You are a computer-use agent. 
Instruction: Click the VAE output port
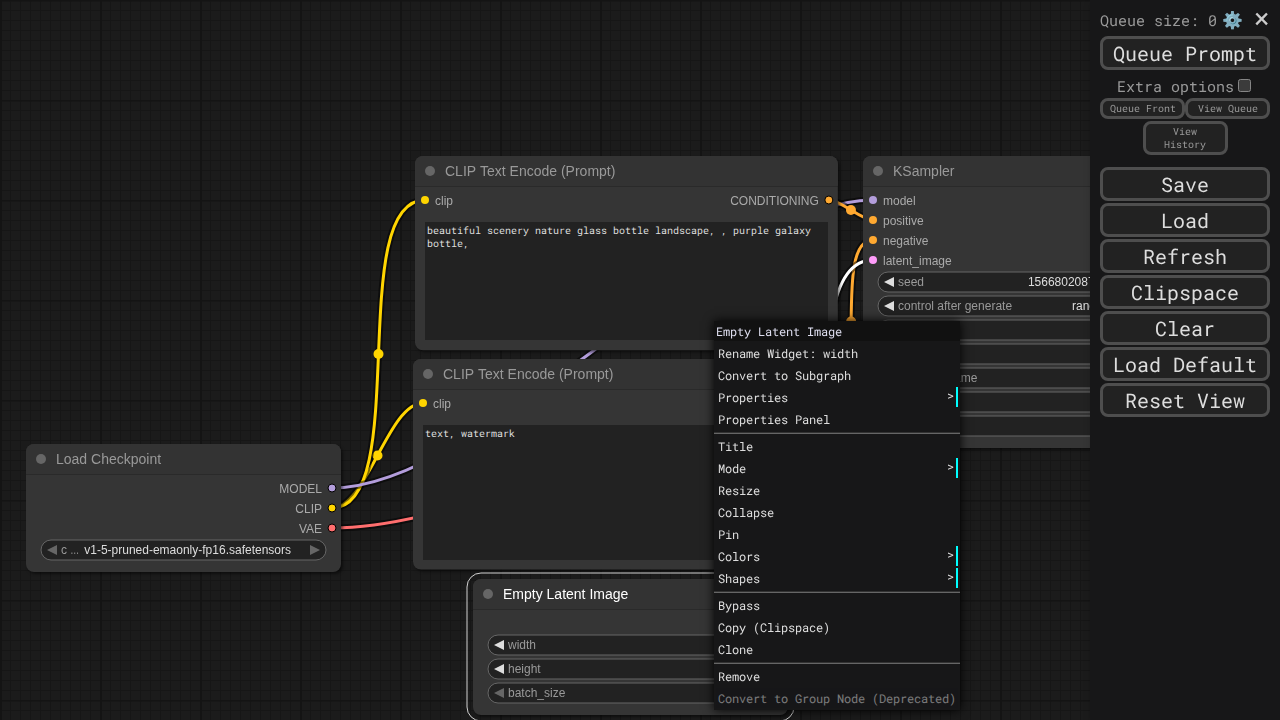(x=332, y=528)
